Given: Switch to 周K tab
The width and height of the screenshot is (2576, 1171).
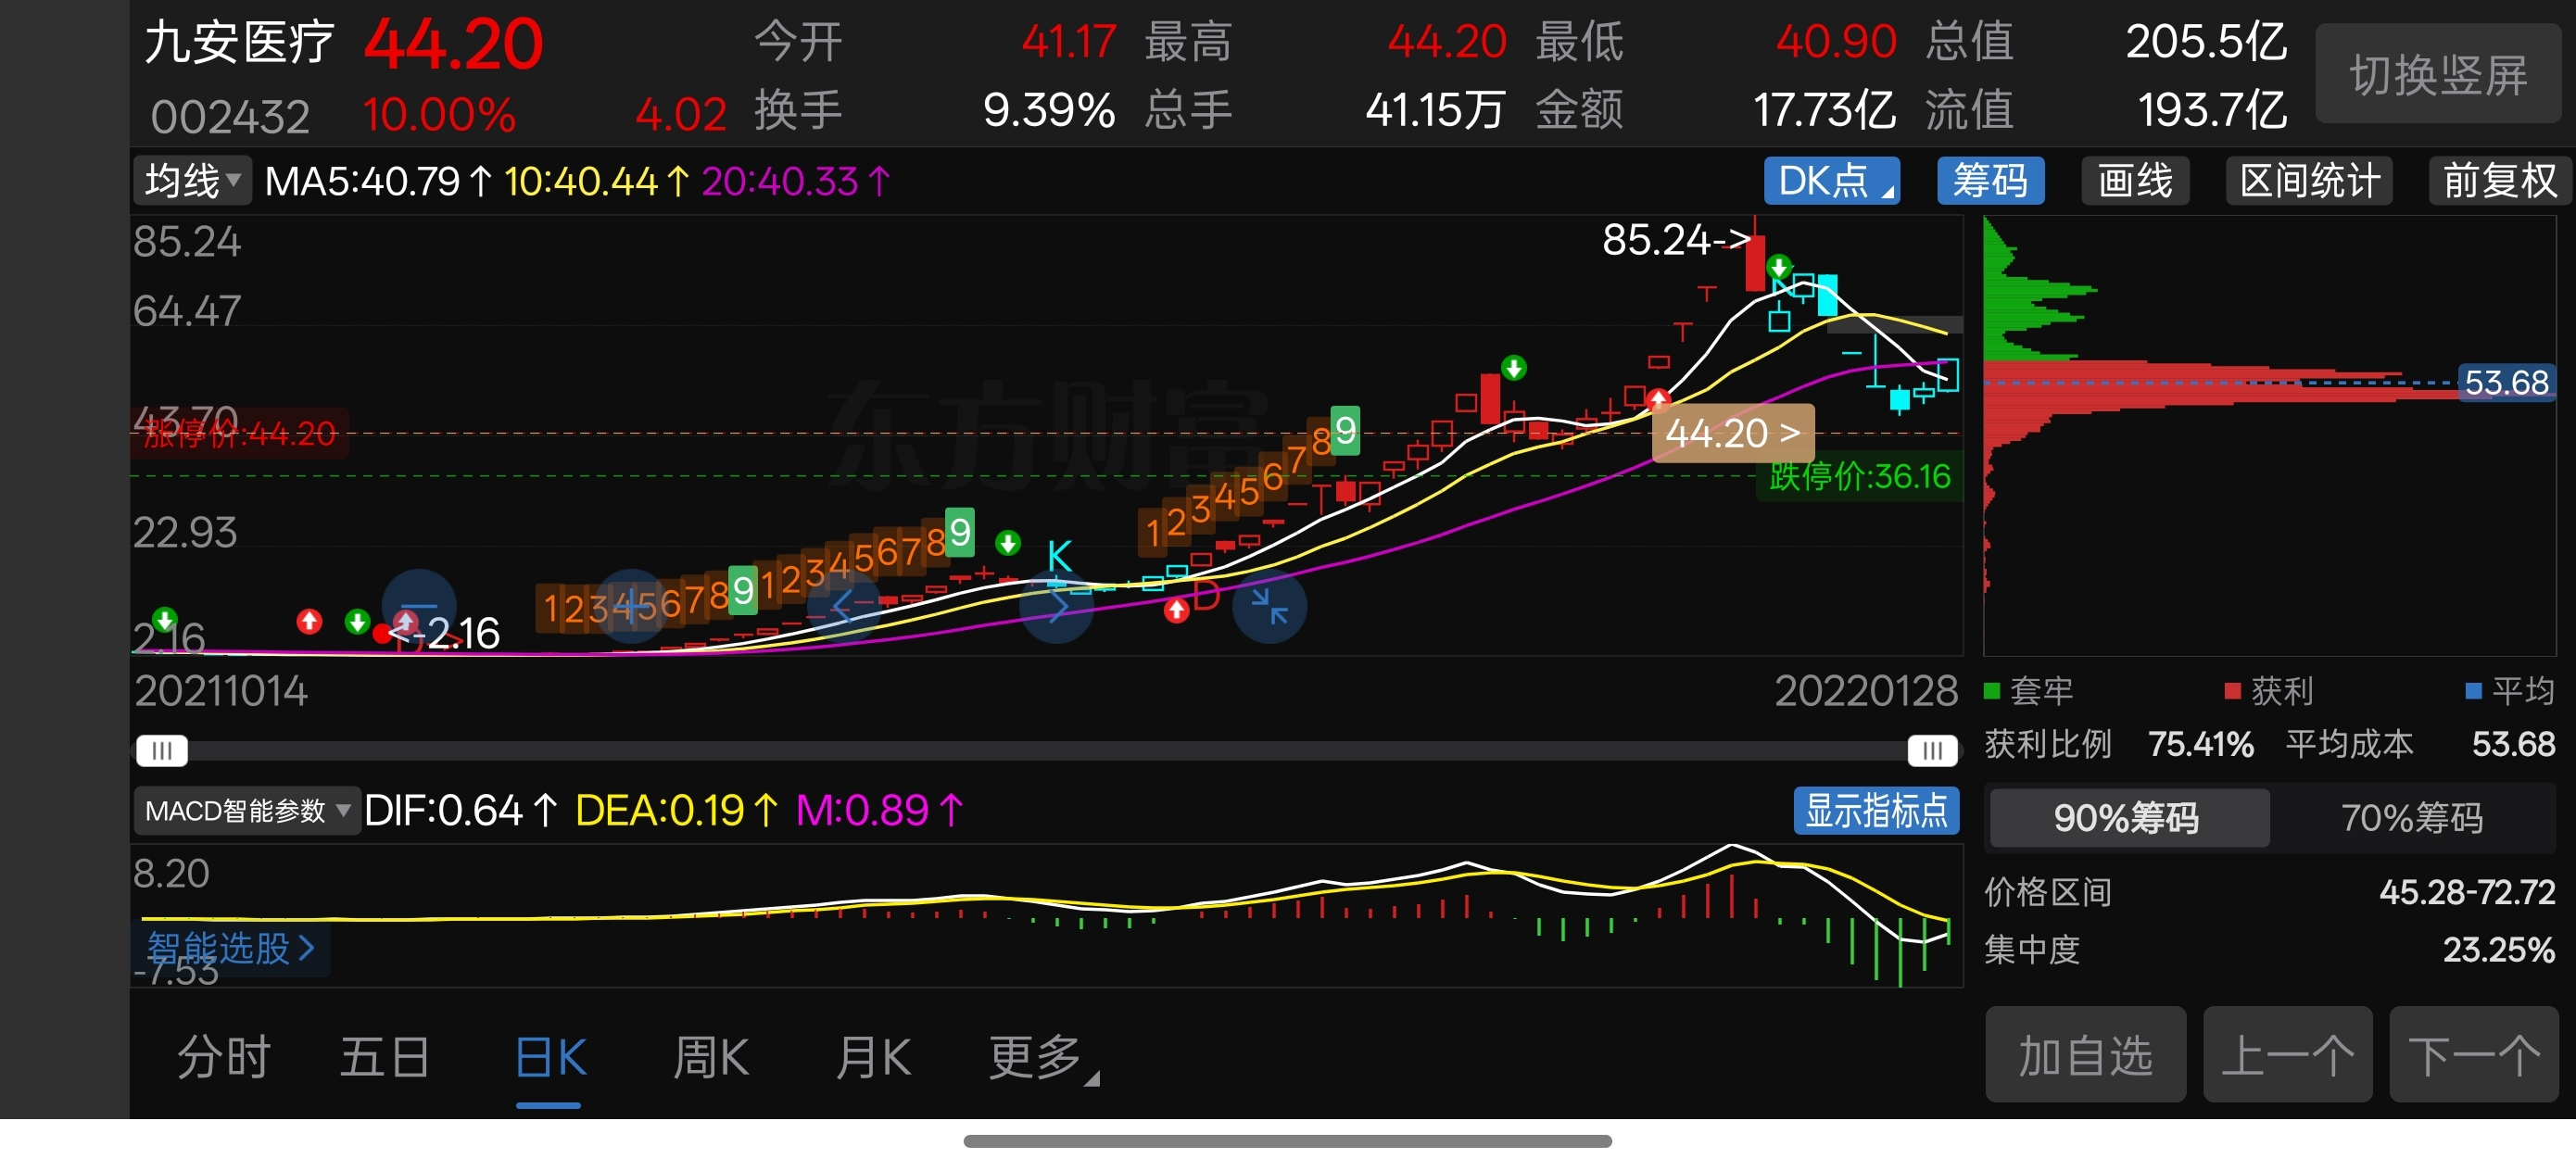Looking at the screenshot, I should tap(710, 1057).
